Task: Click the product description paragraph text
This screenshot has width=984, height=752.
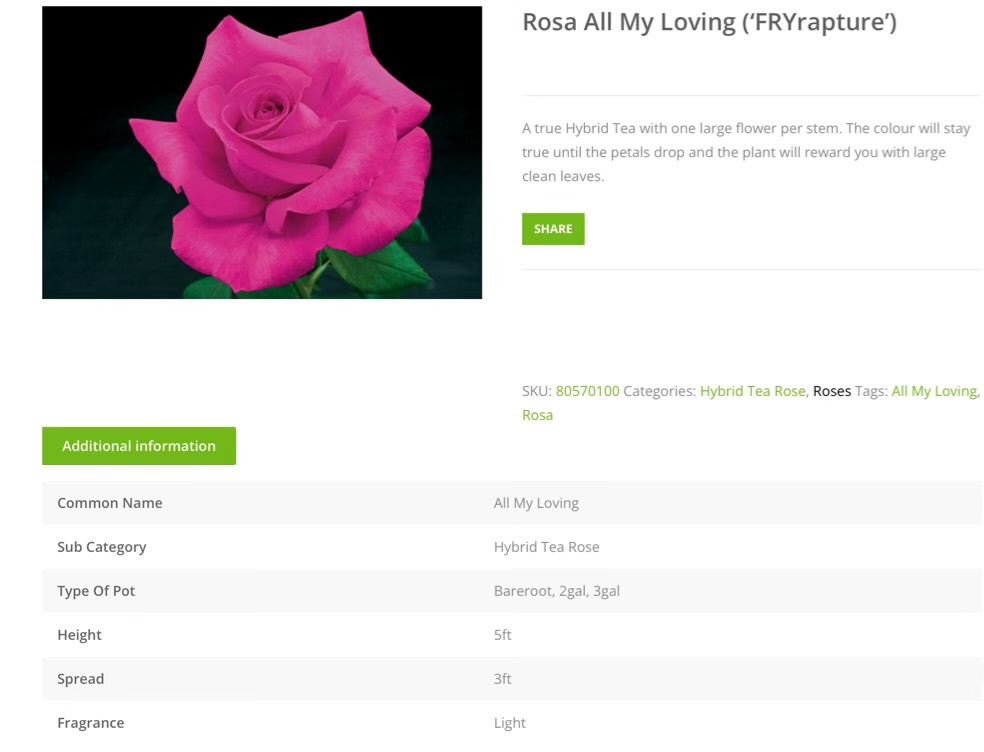Action: [x=745, y=152]
